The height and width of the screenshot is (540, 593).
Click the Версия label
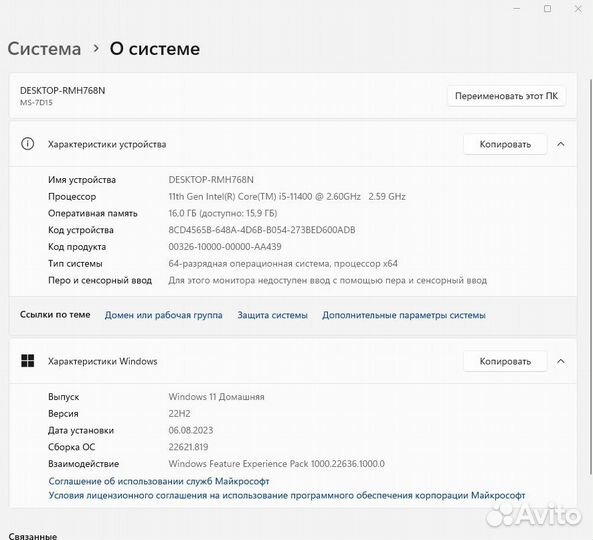point(63,413)
